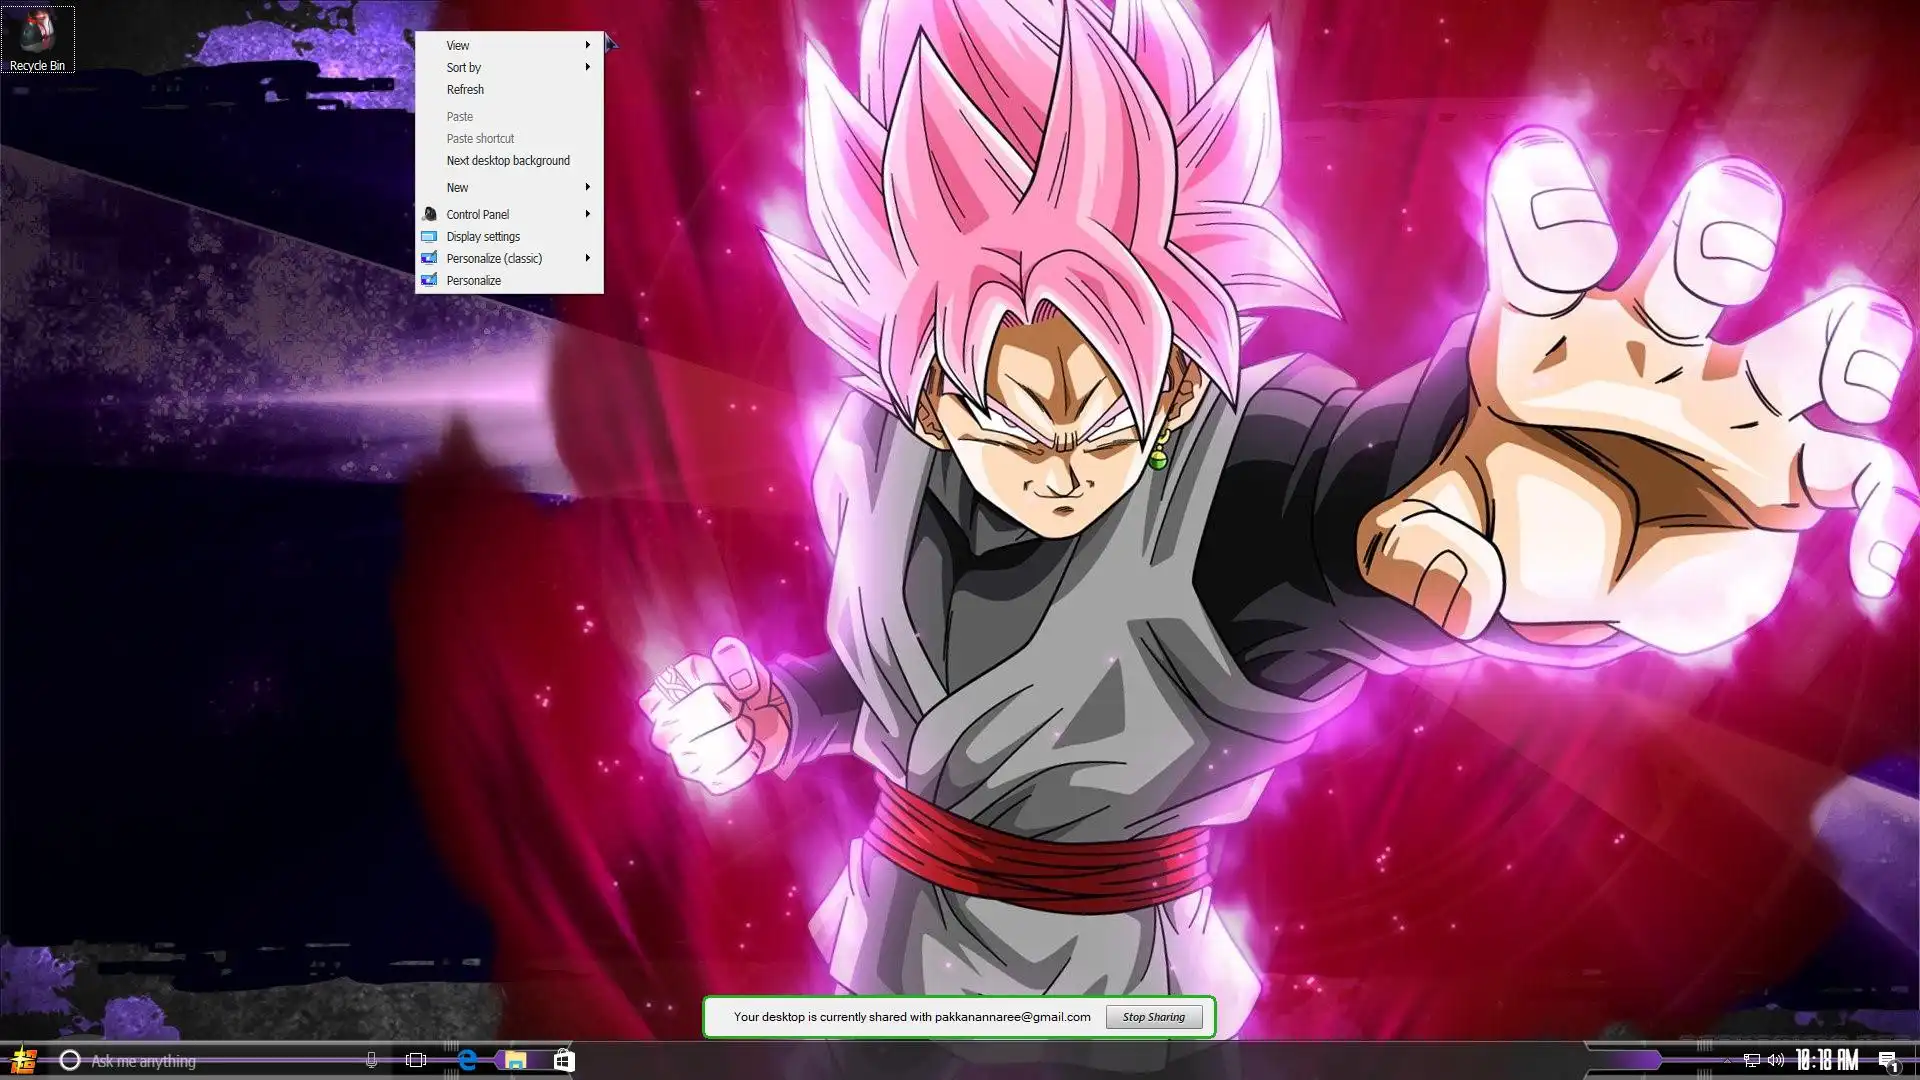
Task: Choose Next desktop background
Action: tap(508, 160)
